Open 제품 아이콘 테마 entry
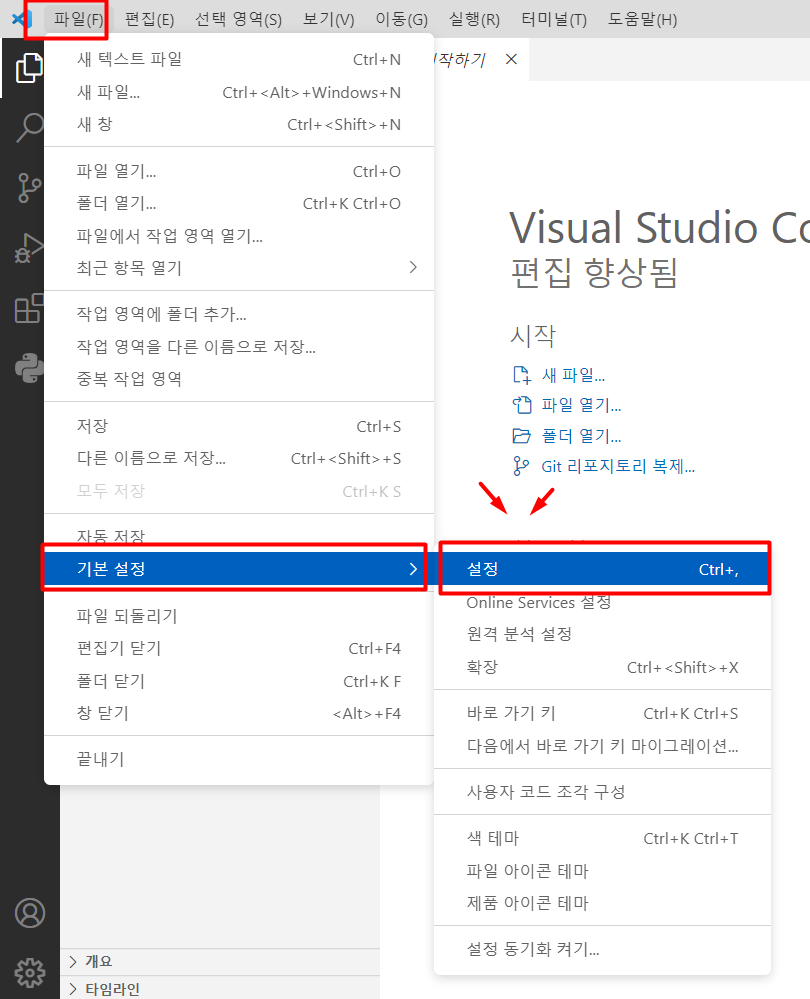Image resolution: width=810 pixels, height=999 pixels. (603, 903)
